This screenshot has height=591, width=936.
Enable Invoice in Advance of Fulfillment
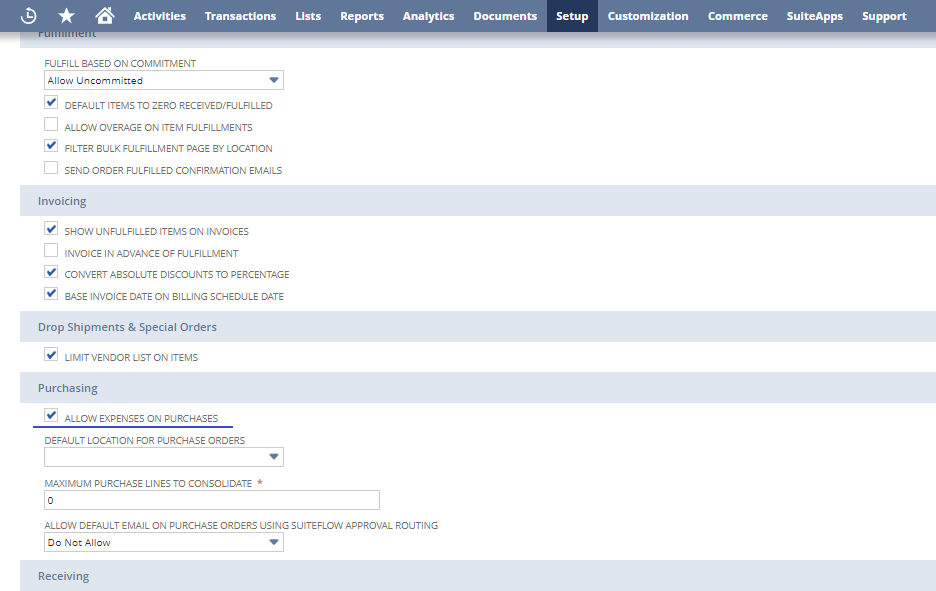tap(51, 250)
